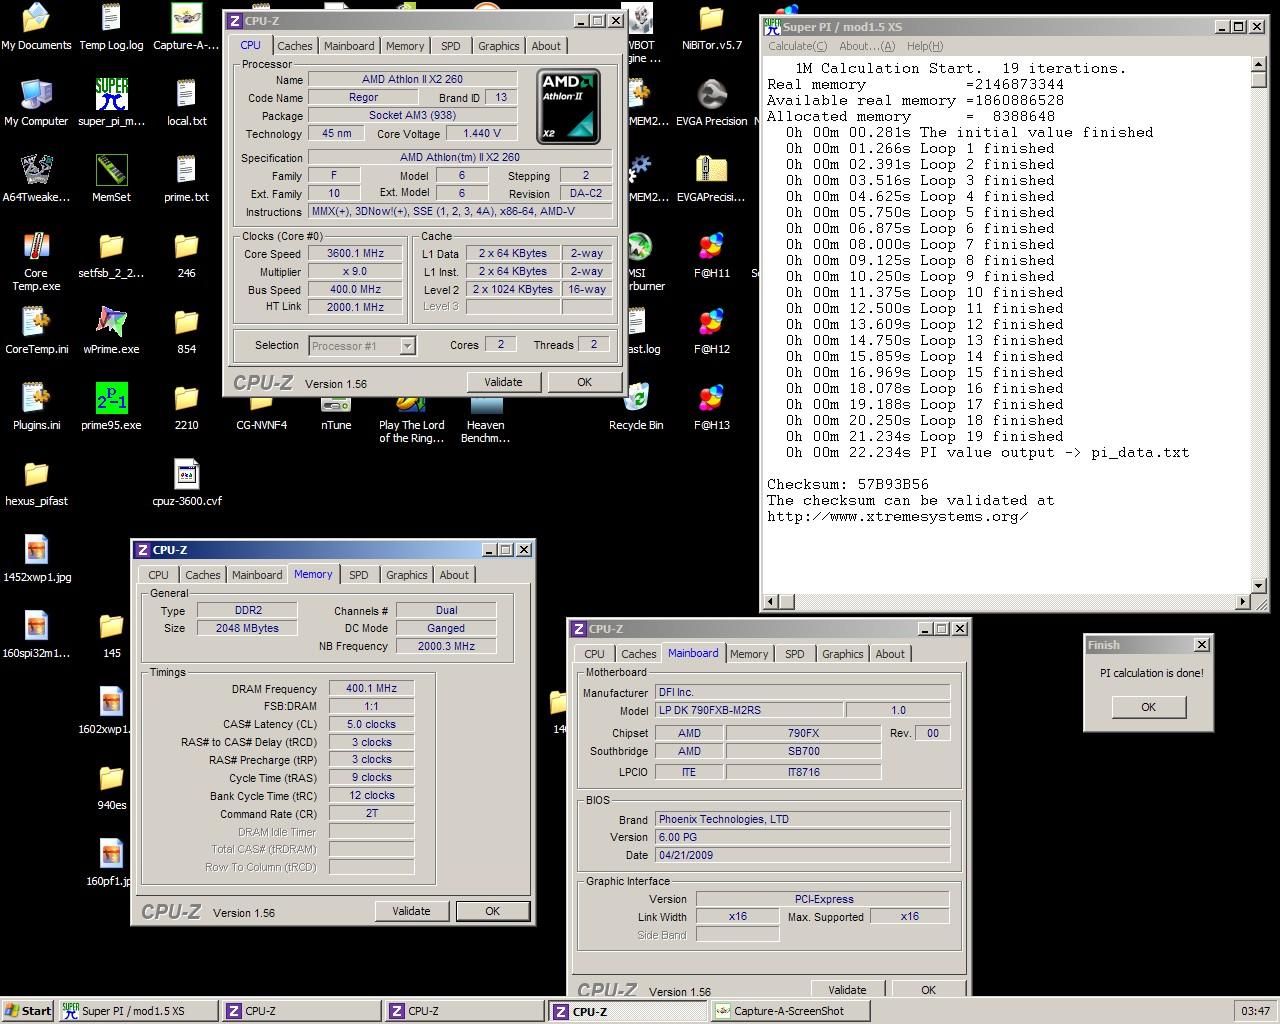This screenshot has width=1280, height=1024.
Task: Switch to Super PI taskbar button
Action: (x=136, y=1011)
